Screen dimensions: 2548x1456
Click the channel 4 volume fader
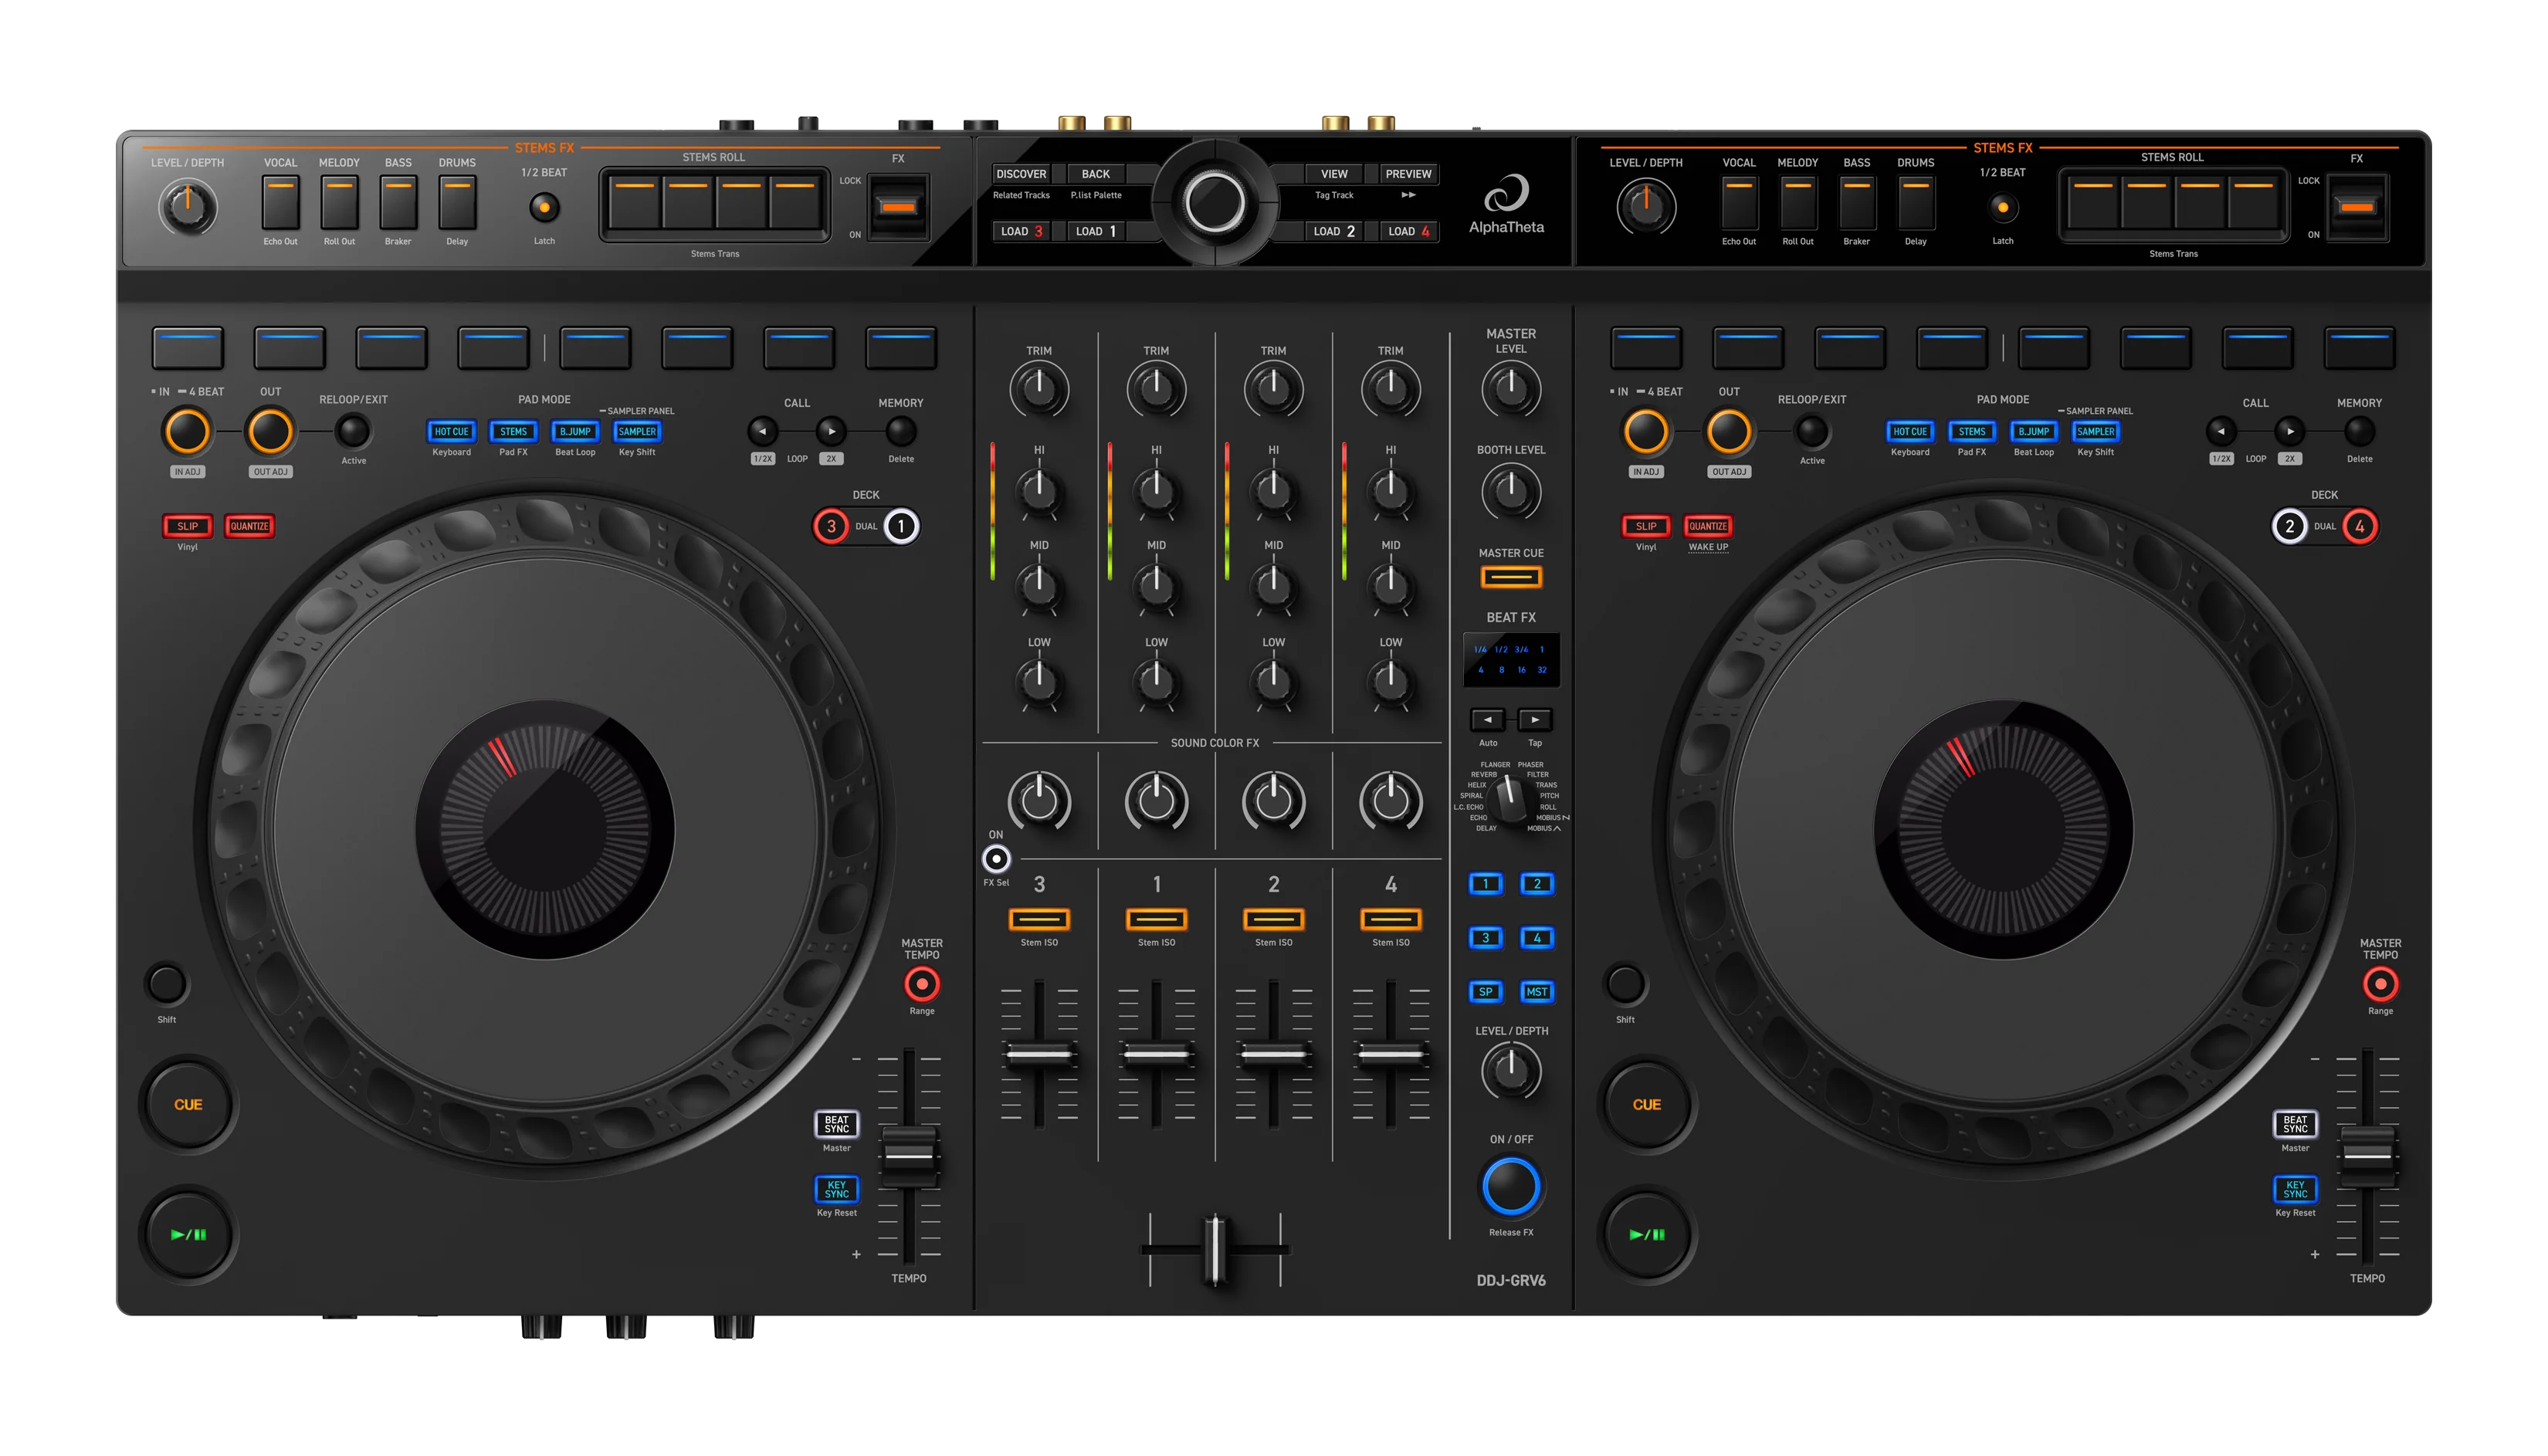tap(1391, 1054)
